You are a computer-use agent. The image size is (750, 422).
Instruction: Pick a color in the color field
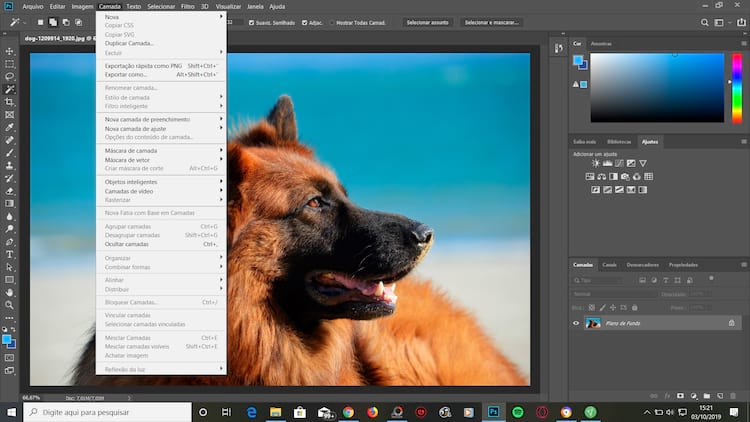[x=657, y=88]
